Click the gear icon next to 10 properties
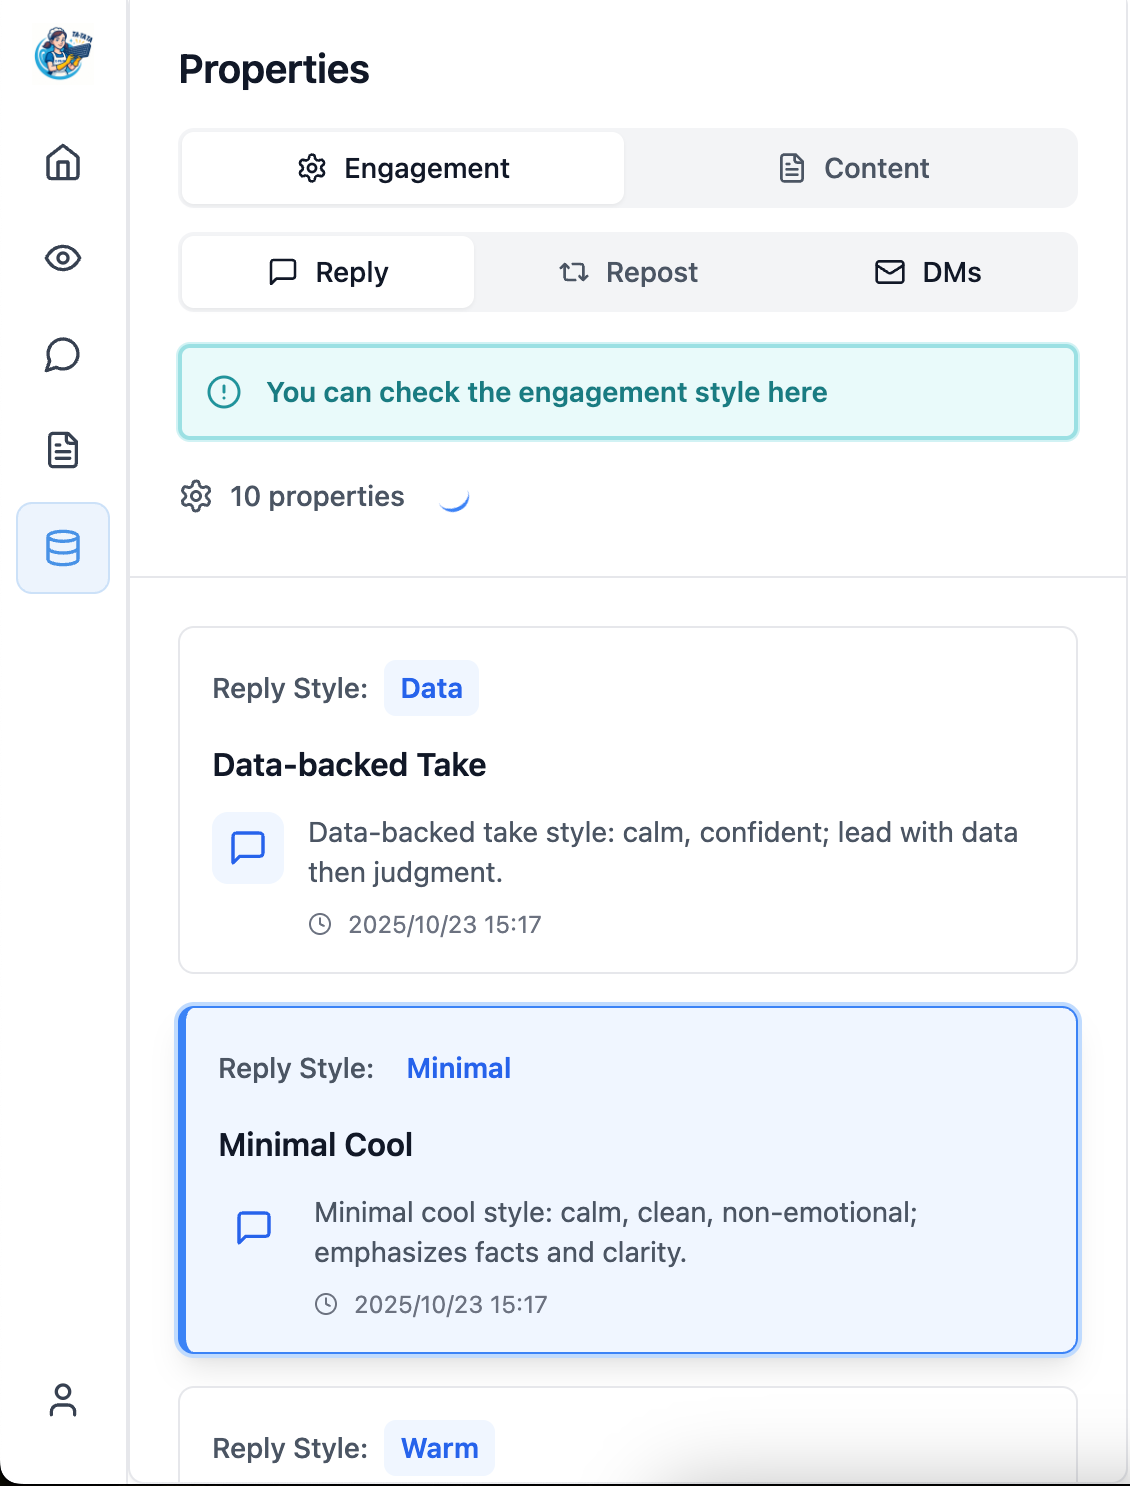 [197, 496]
